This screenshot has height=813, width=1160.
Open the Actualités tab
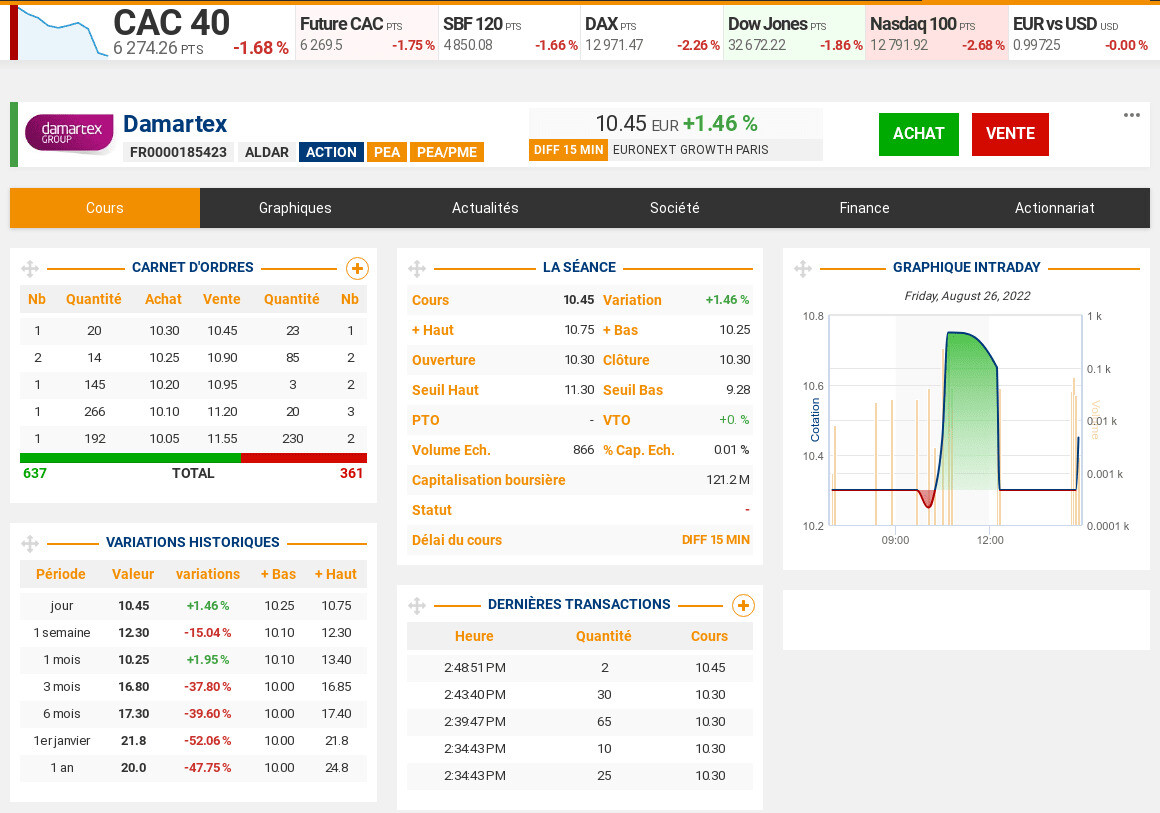click(x=485, y=208)
